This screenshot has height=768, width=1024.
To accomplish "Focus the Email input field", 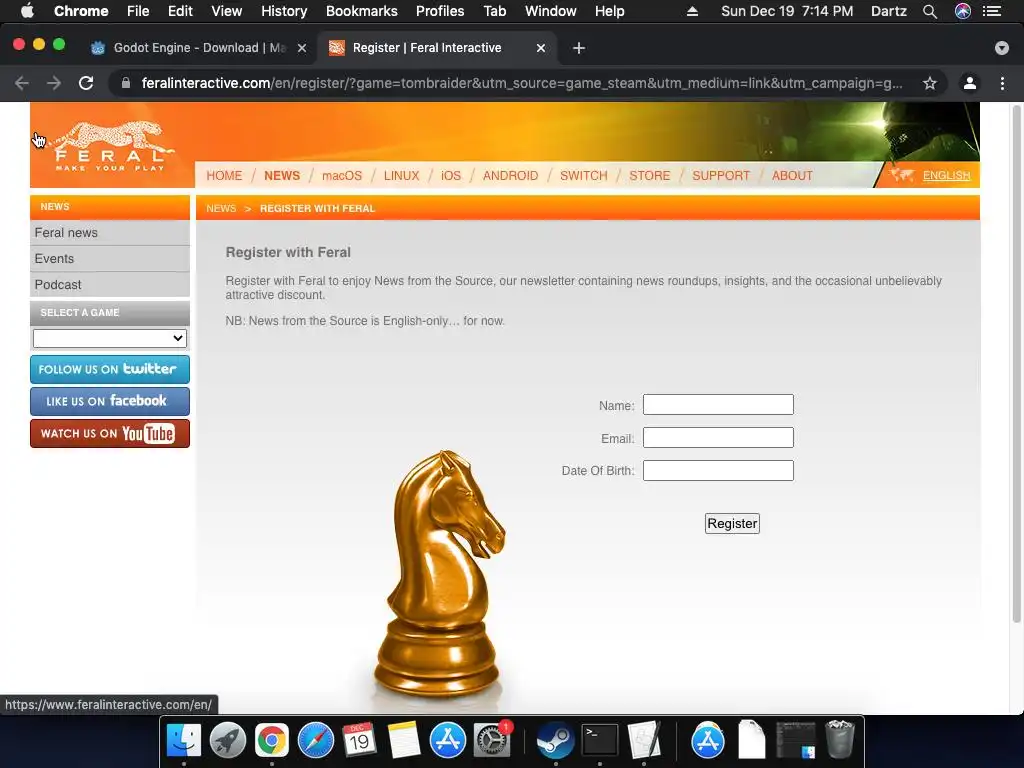I will (718, 438).
